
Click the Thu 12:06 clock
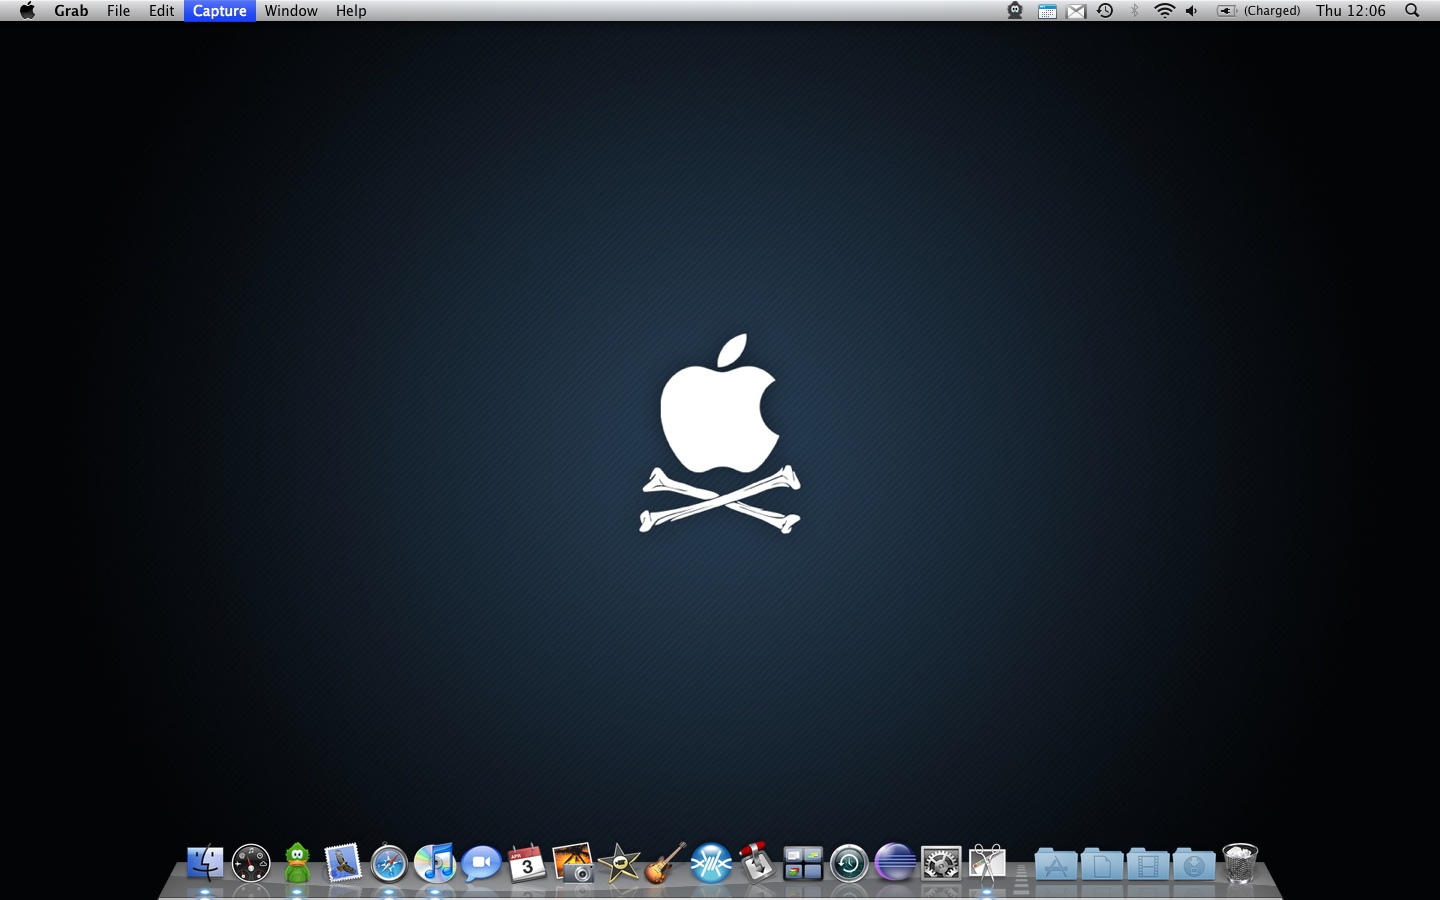[1351, 11]
